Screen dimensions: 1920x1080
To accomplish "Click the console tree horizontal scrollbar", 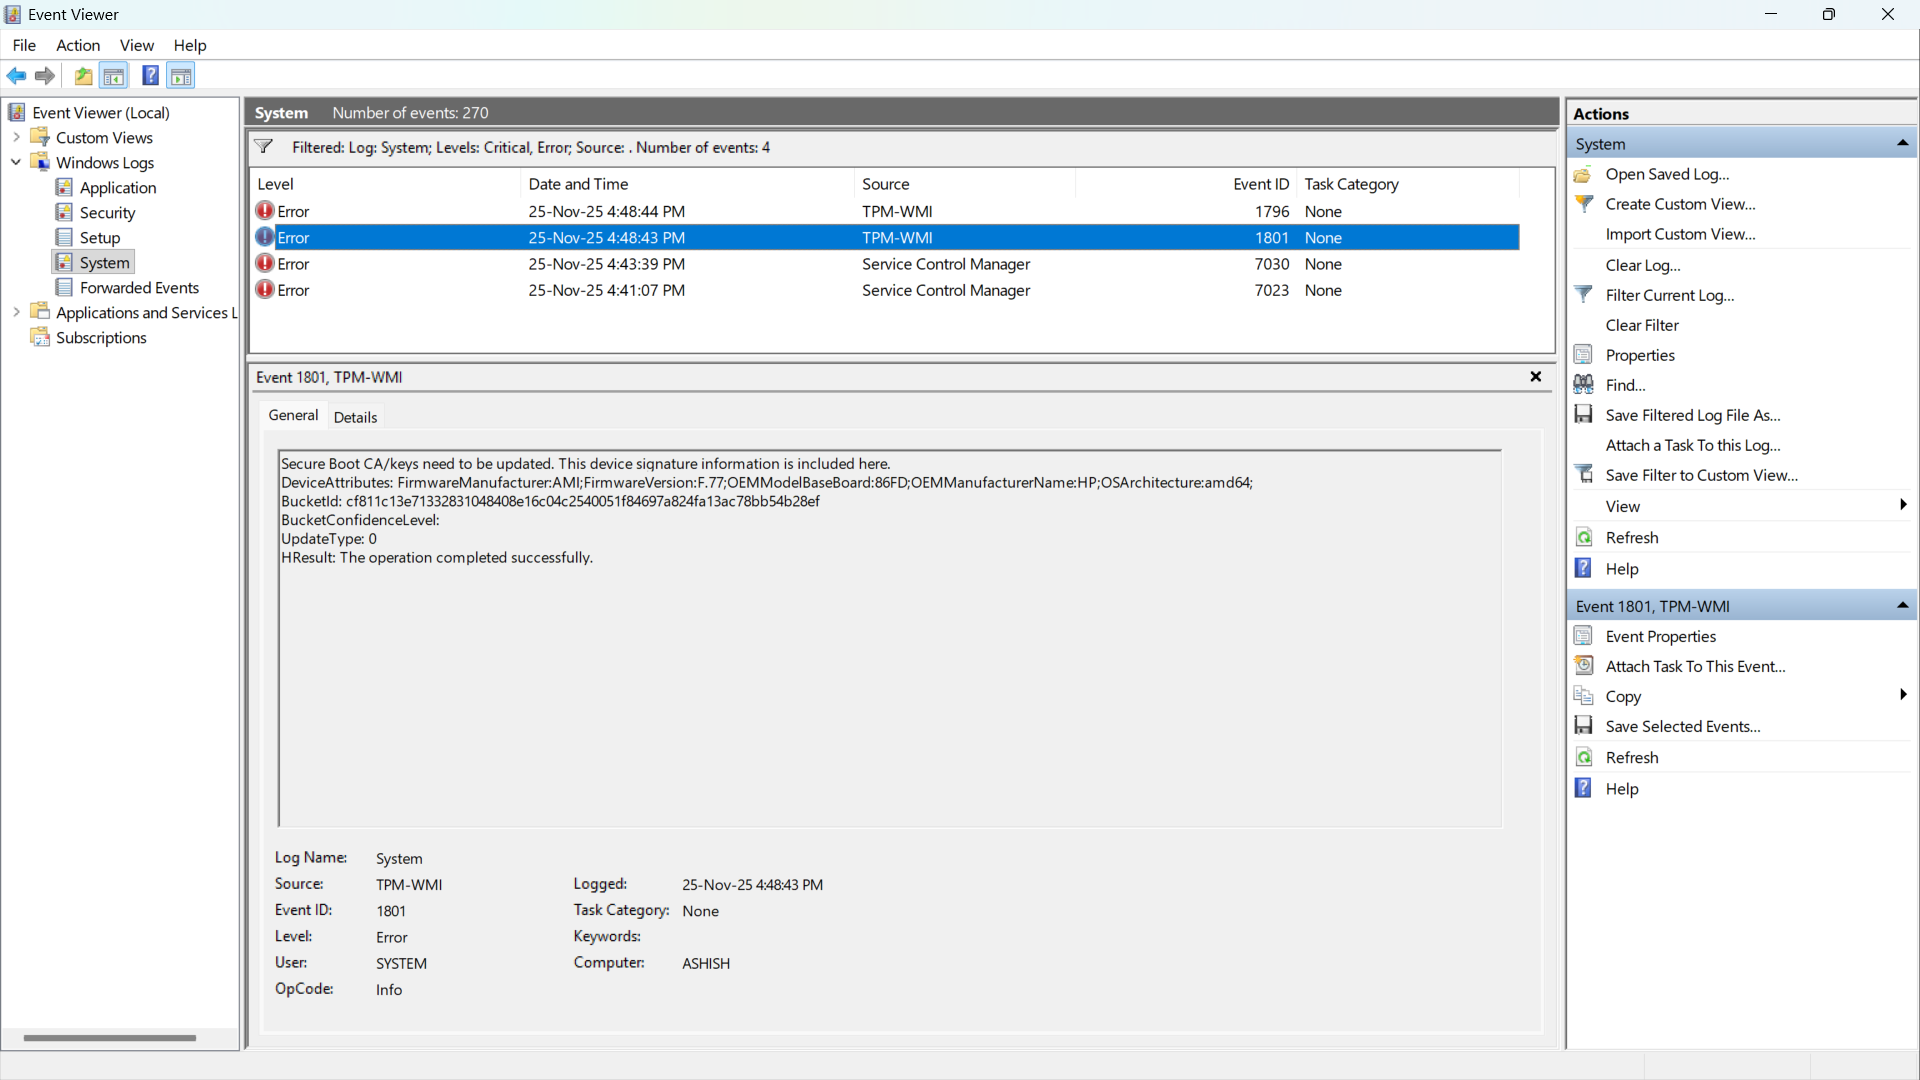I will pyautogui.click(x=110, y=1038).
